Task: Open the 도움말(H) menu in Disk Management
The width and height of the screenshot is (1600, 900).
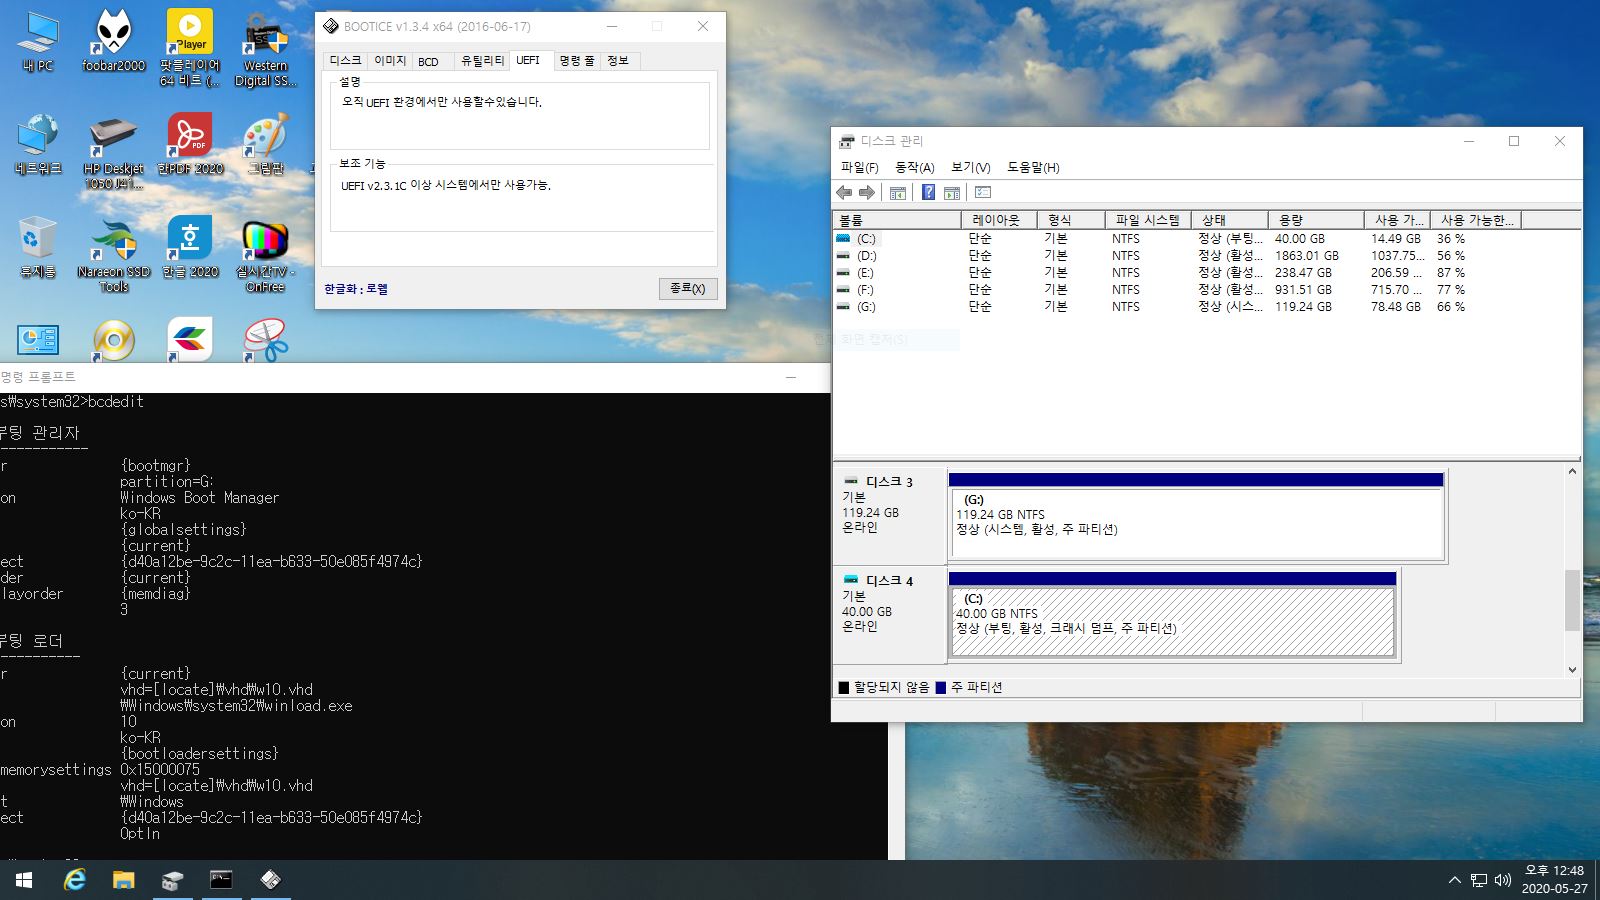Action: [x=1033, y=167]
